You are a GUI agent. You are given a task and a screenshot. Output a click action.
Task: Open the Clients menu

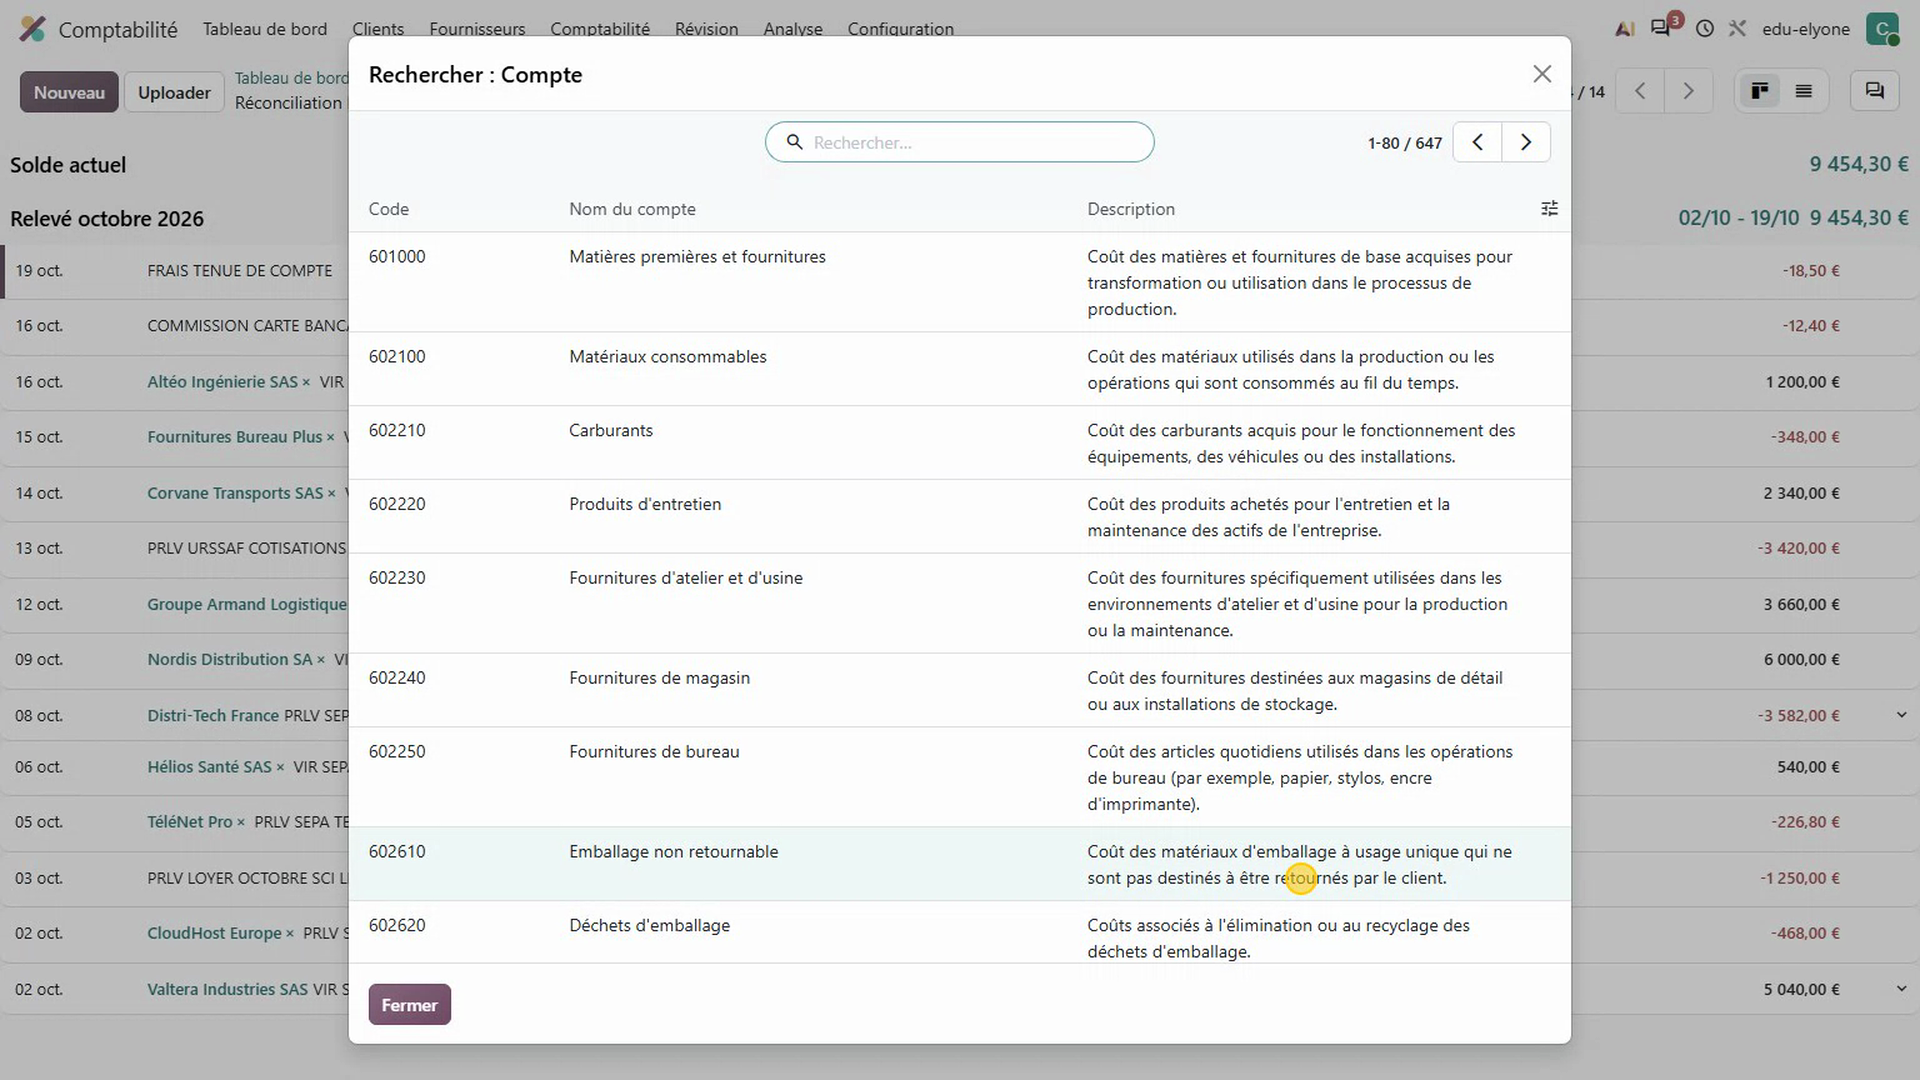click(378, 29)
